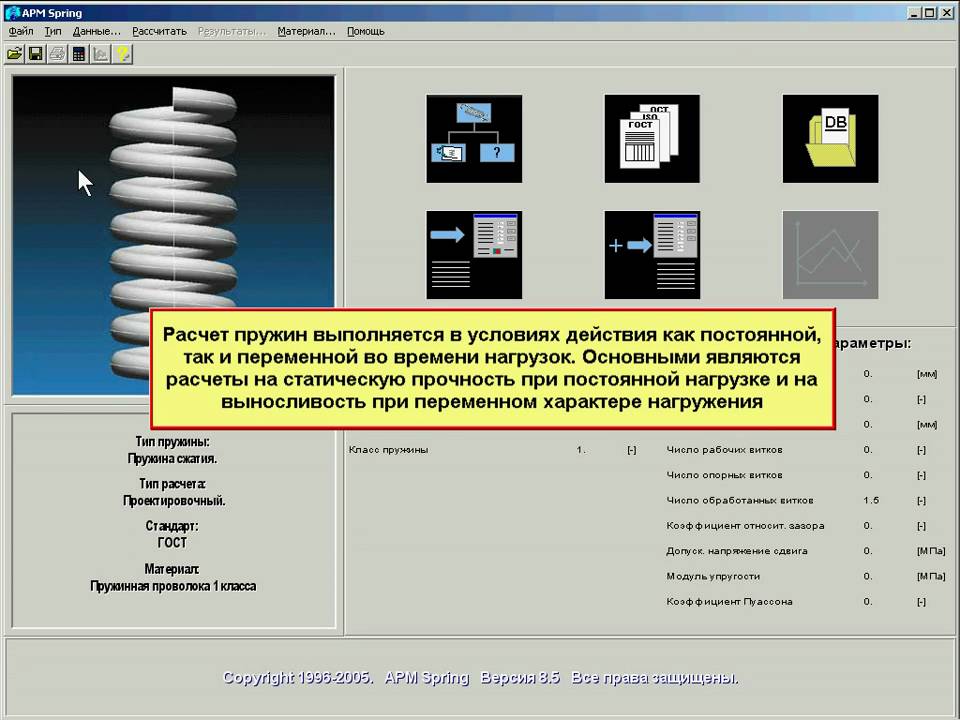Open the Тип menu
Viewport: 960px width, 720px height.
click(53, 31)
